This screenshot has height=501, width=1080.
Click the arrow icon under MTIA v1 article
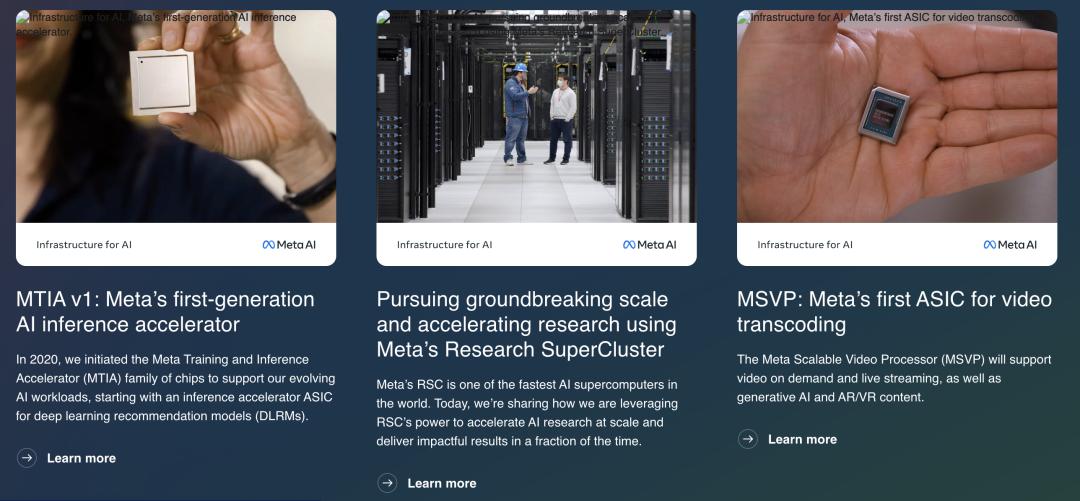(26, 458)
